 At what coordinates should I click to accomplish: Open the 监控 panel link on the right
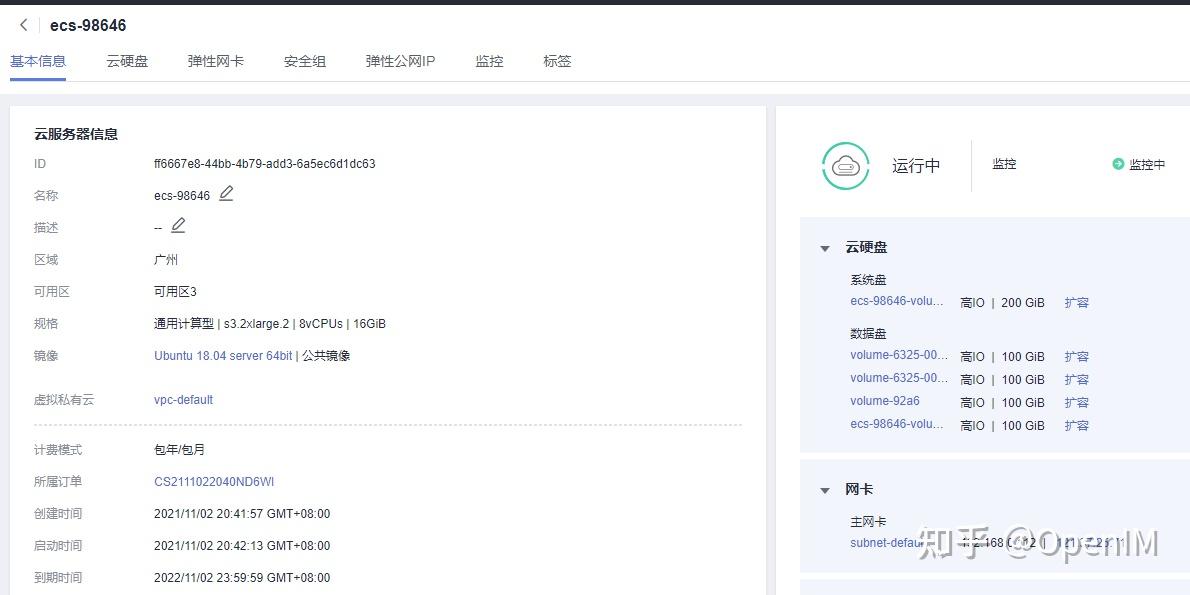1004,164
